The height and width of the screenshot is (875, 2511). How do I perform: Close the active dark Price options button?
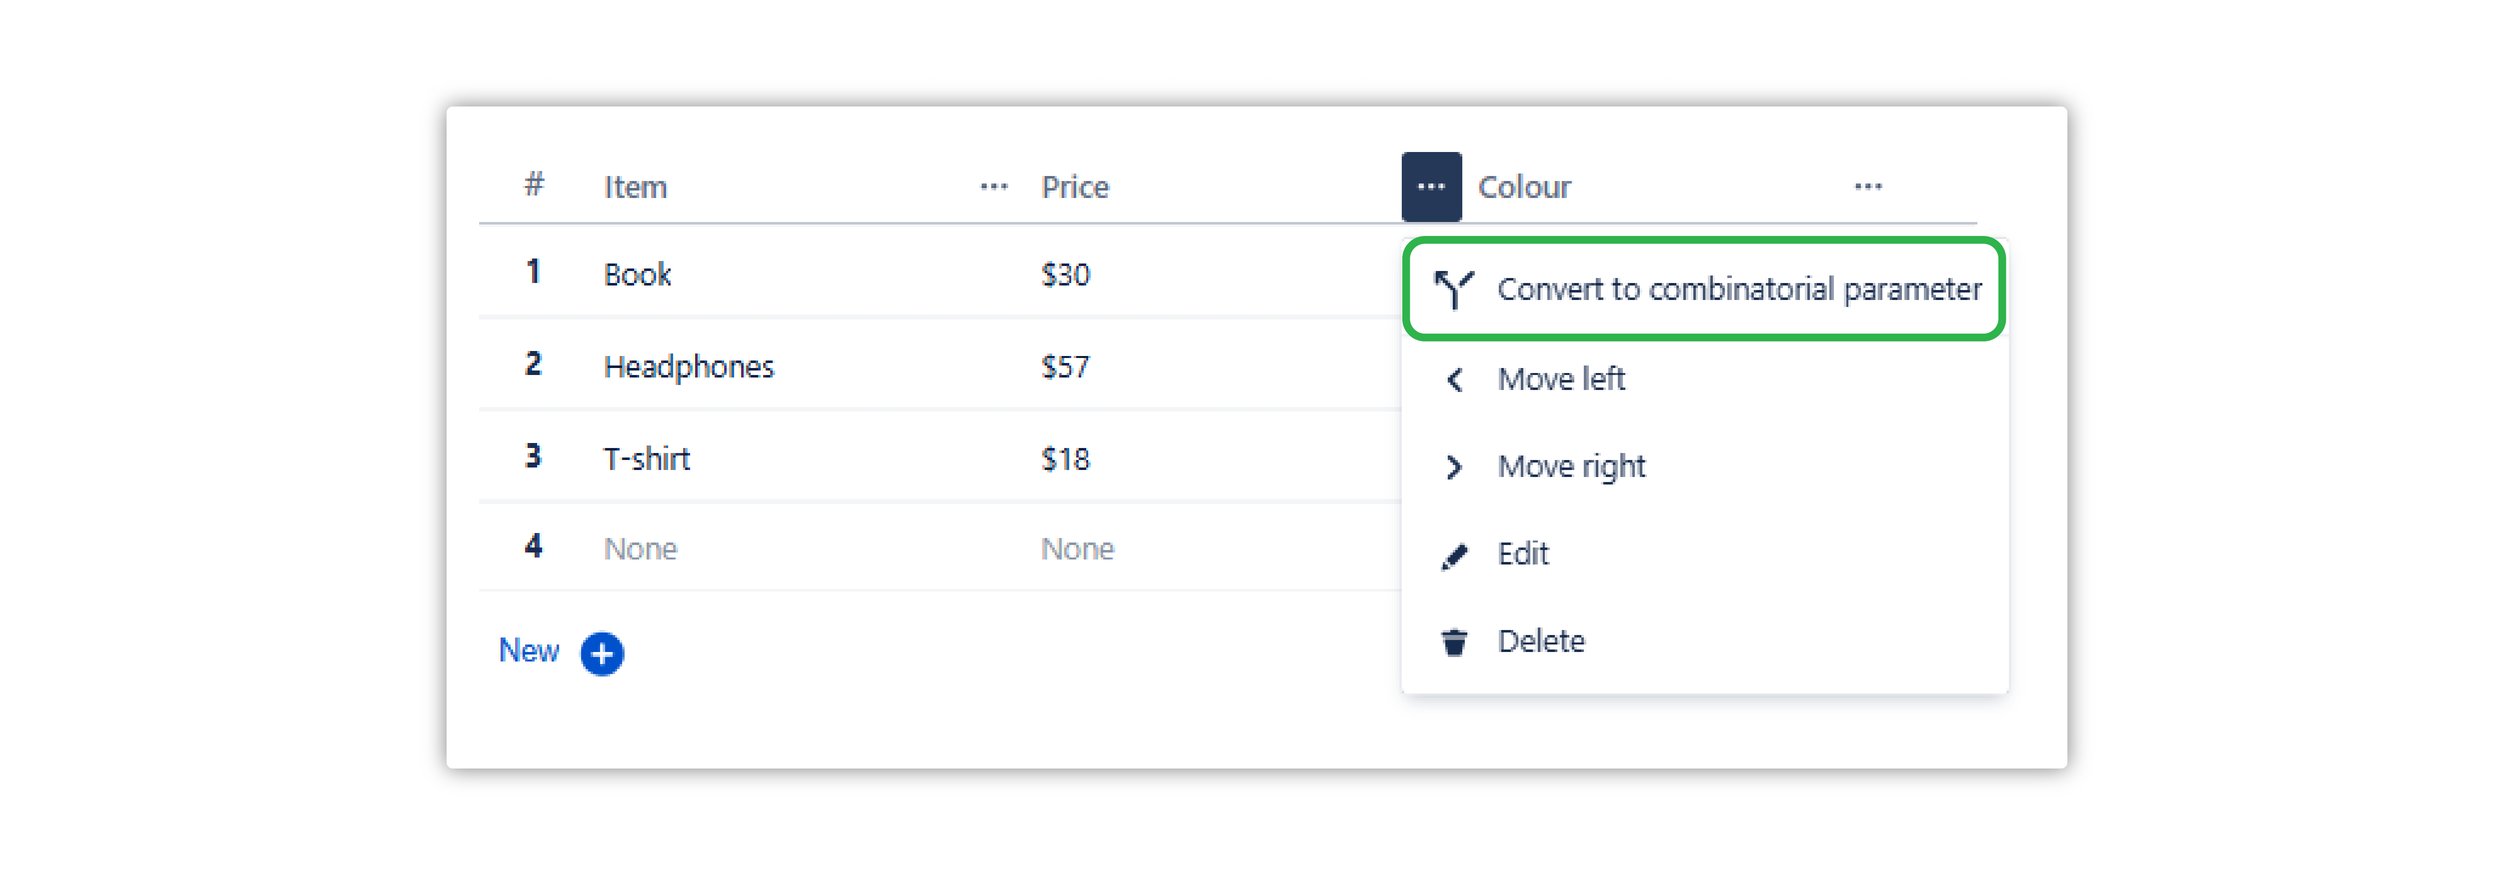coord(1431,187)
